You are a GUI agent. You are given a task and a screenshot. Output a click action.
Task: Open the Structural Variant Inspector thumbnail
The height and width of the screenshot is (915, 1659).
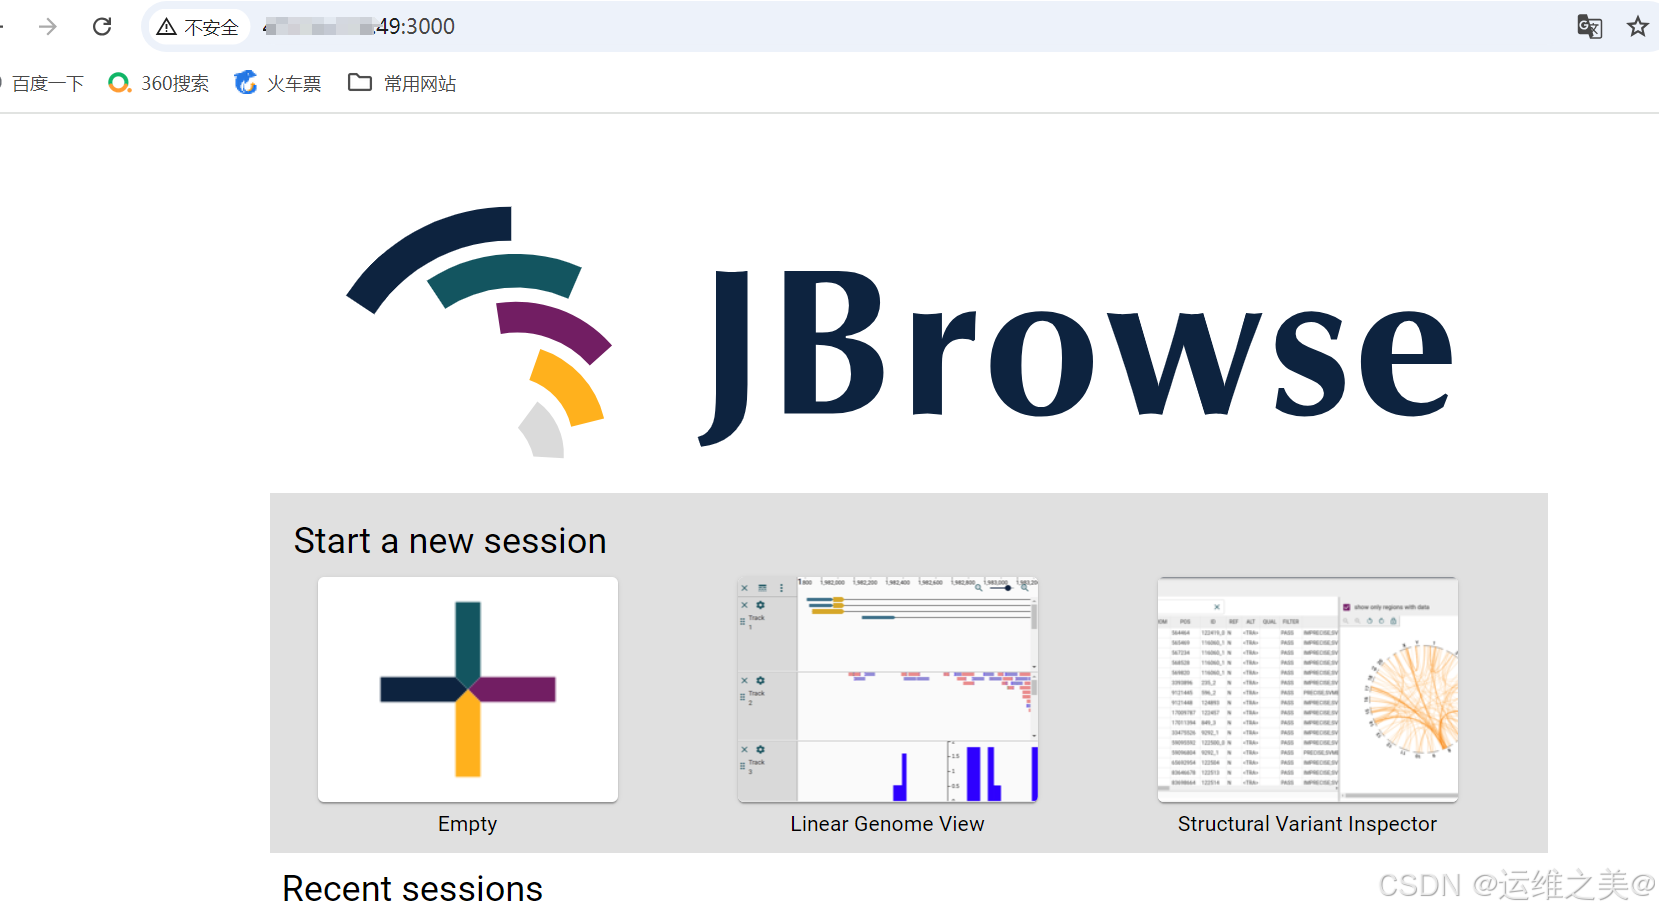pyautogui.click(x=1308, y=689)
